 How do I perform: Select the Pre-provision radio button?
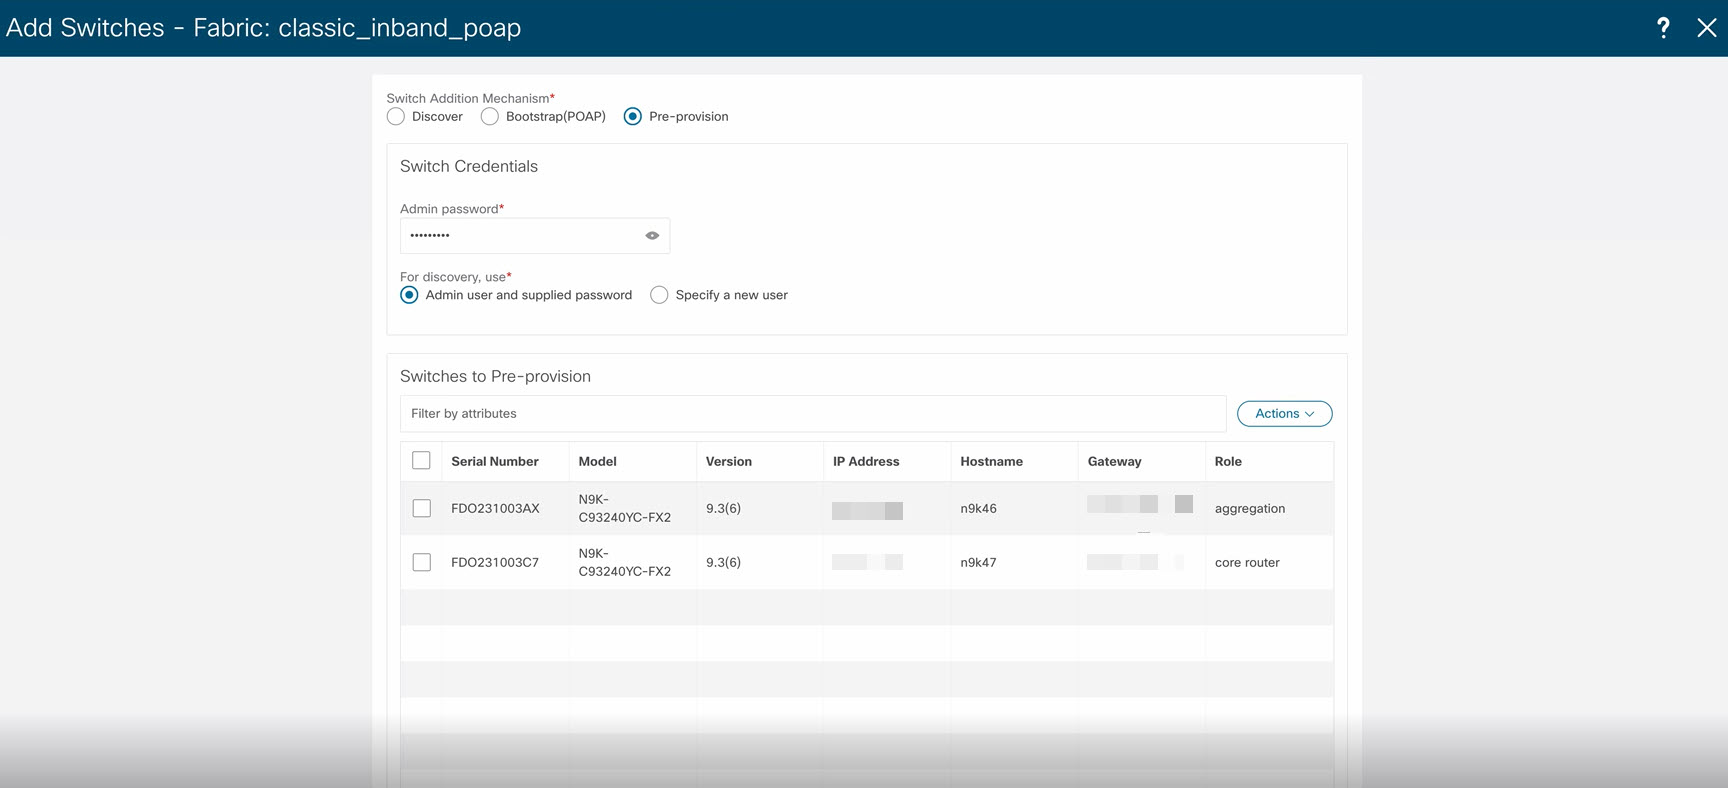[x=633, y=117]
